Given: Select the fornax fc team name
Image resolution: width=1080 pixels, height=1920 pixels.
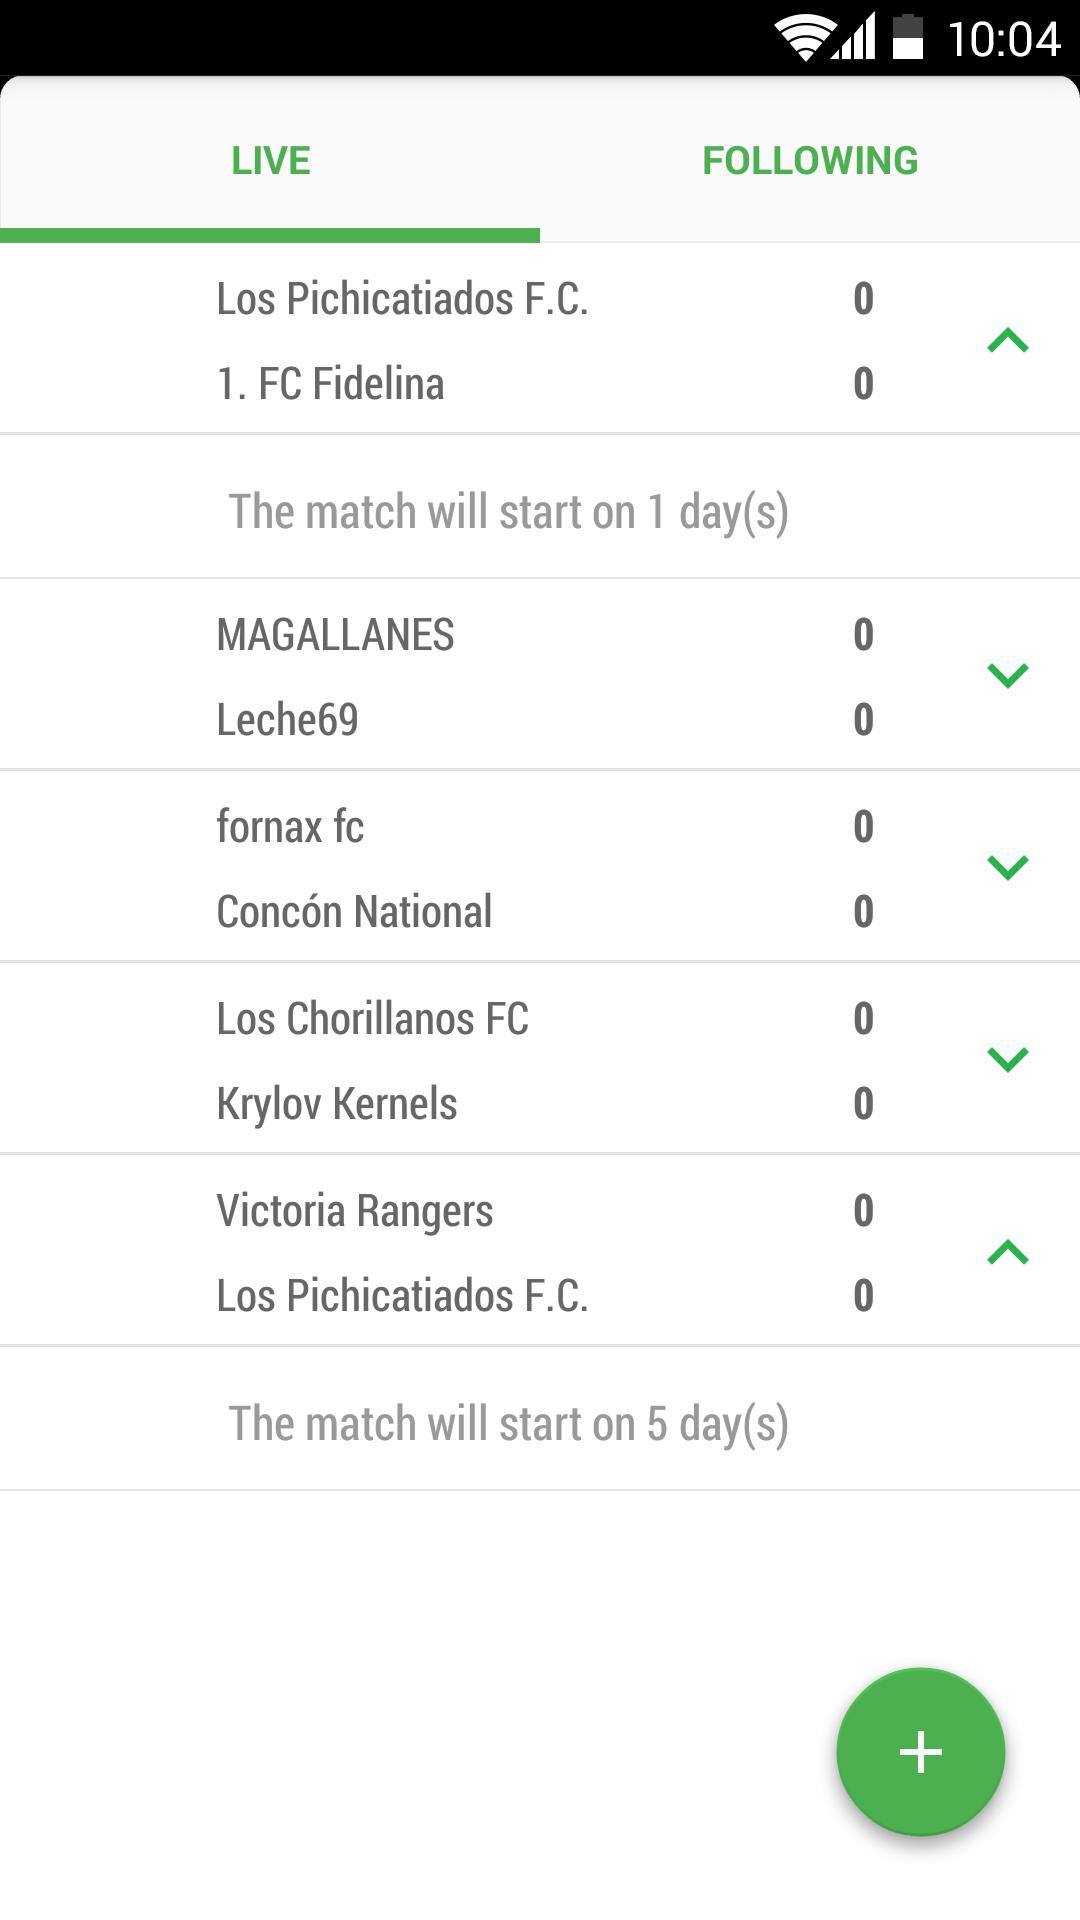Looking at the screenshot, I should pyautogui.click(x=291, y=827).
